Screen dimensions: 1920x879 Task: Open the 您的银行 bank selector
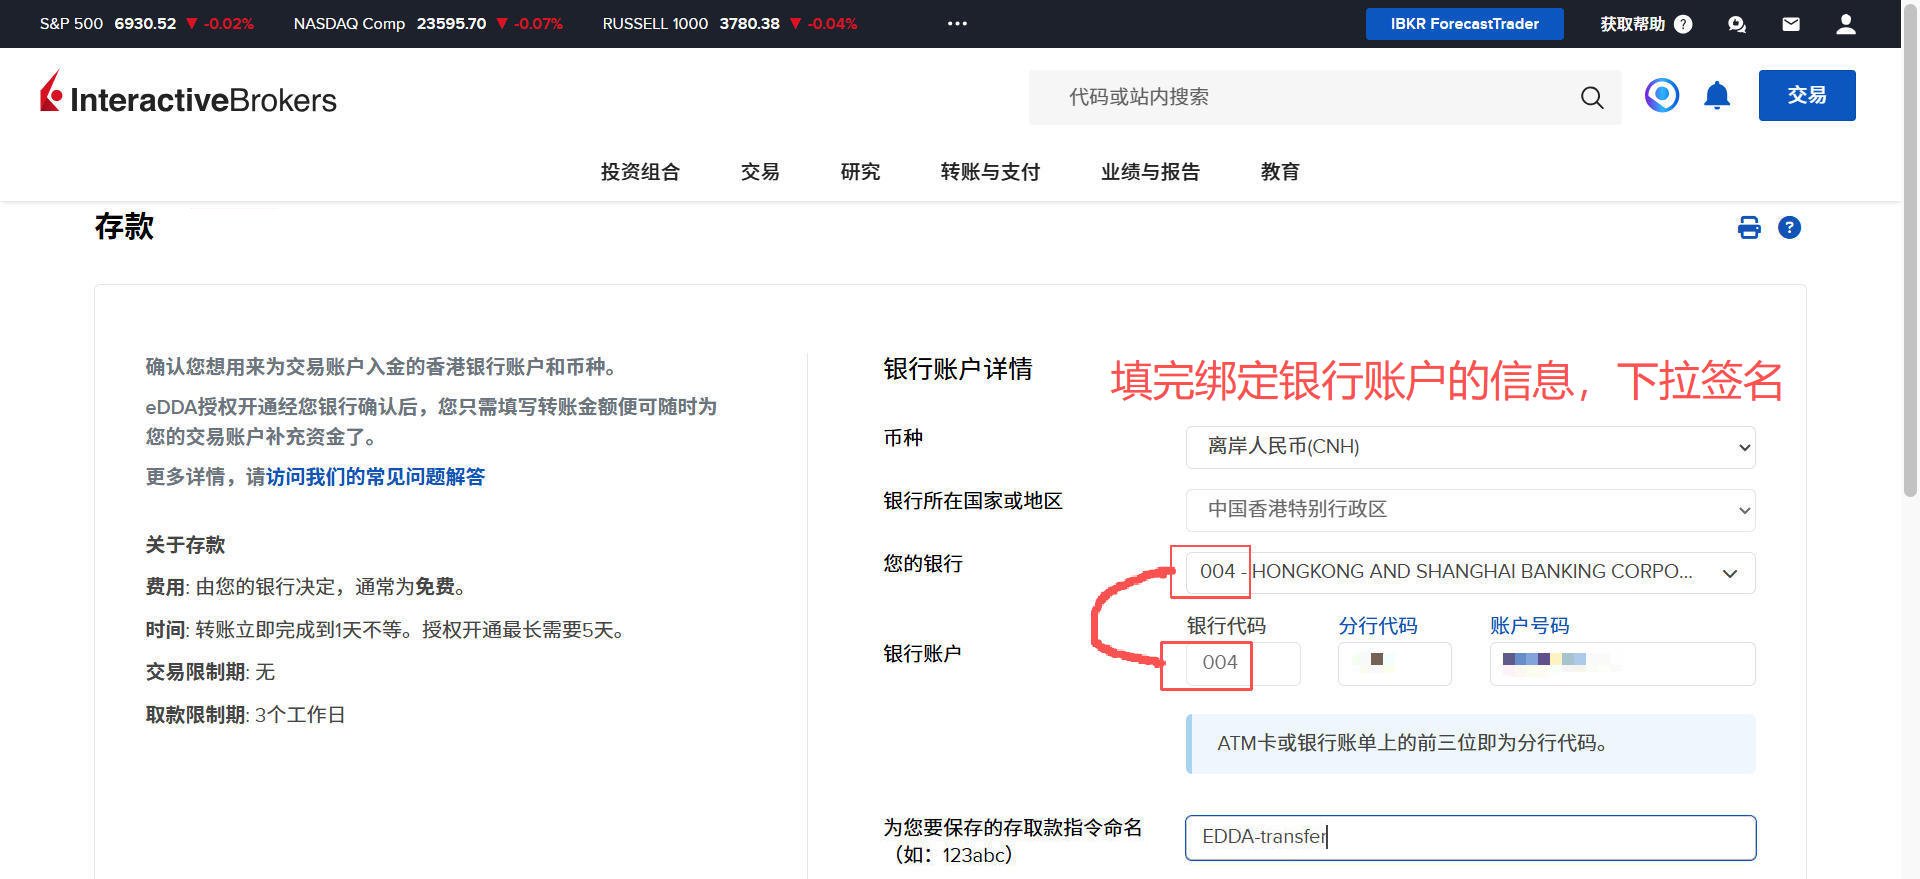(x=1470, y=573)
